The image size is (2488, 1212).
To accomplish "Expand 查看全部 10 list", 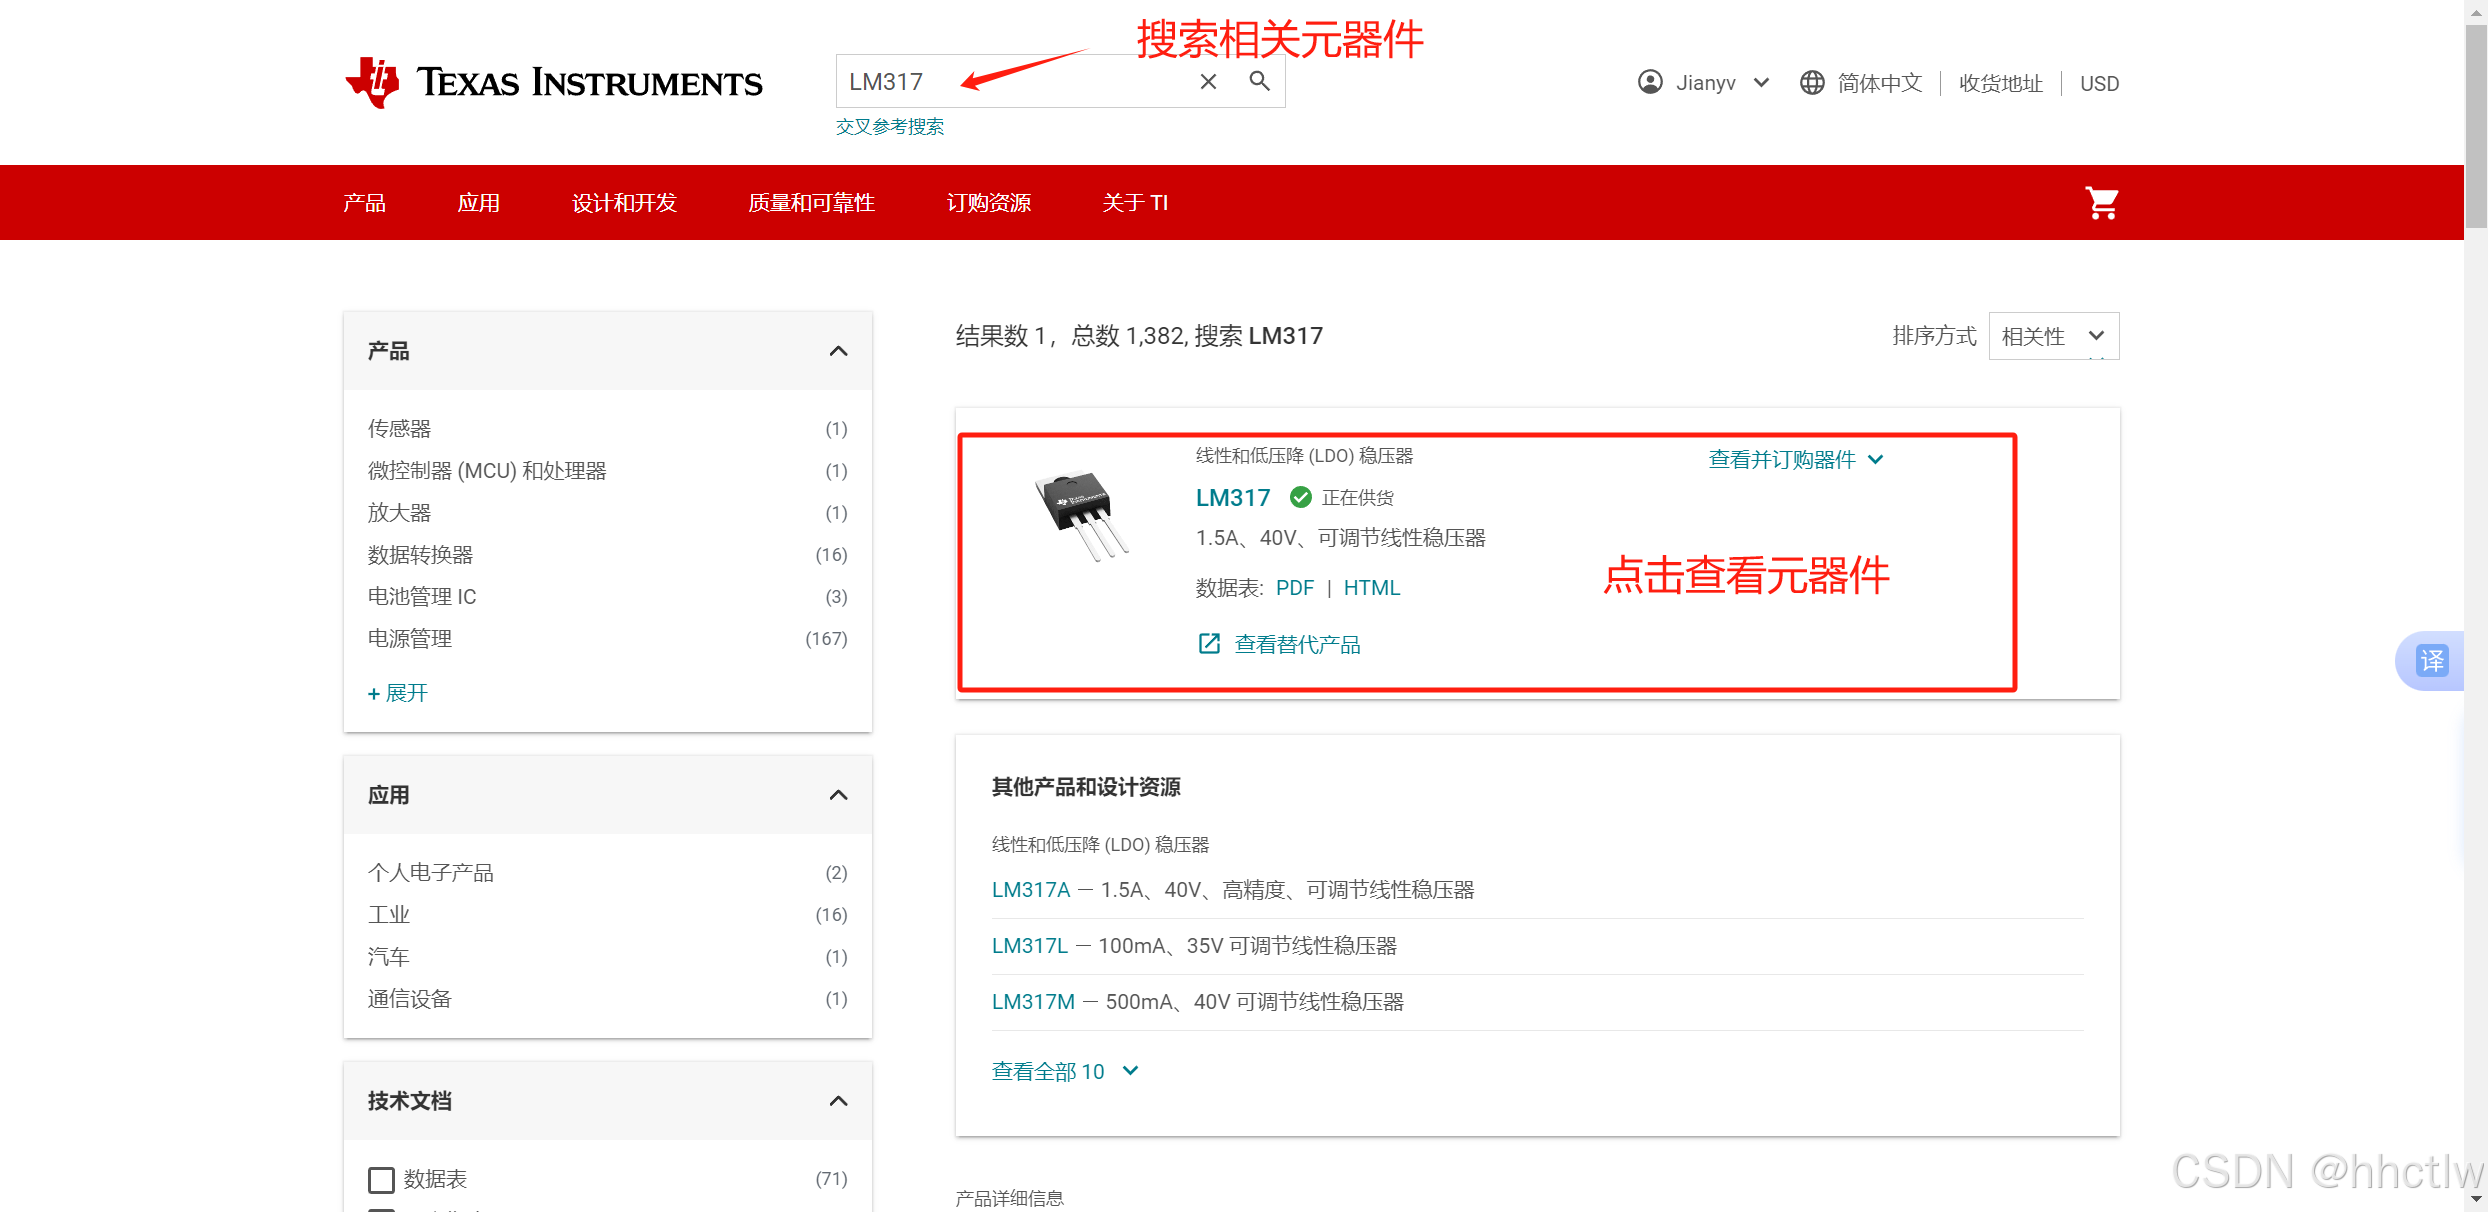I will pos(1065,1071).
